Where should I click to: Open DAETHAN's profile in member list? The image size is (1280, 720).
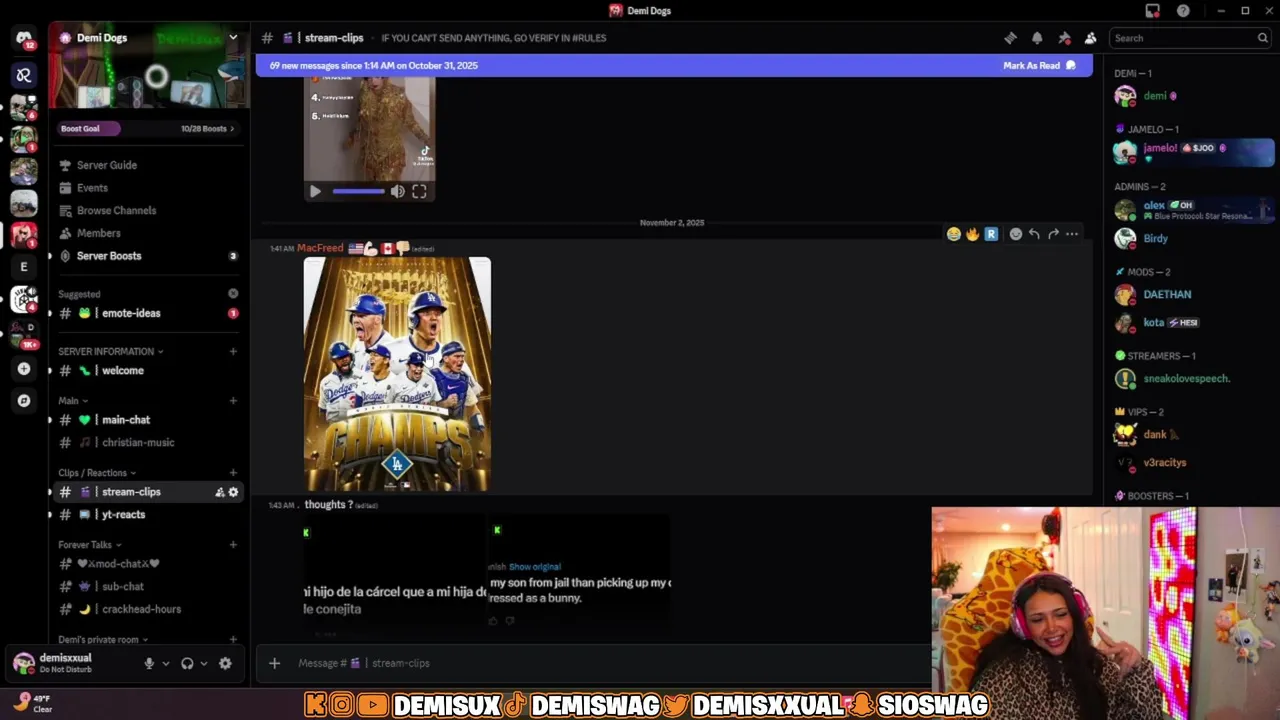point(1195,294)
